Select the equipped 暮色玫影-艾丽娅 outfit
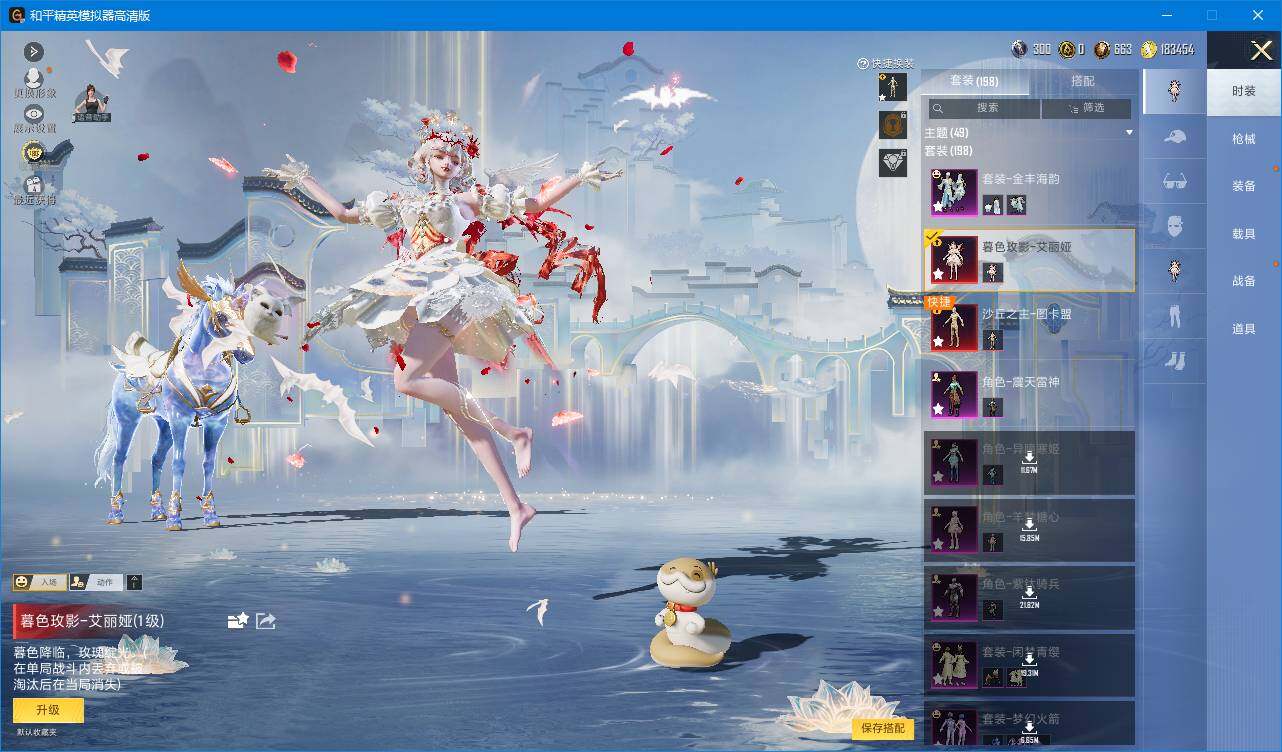Screen dimensions: 1282x752 [x=1030, y=260]
